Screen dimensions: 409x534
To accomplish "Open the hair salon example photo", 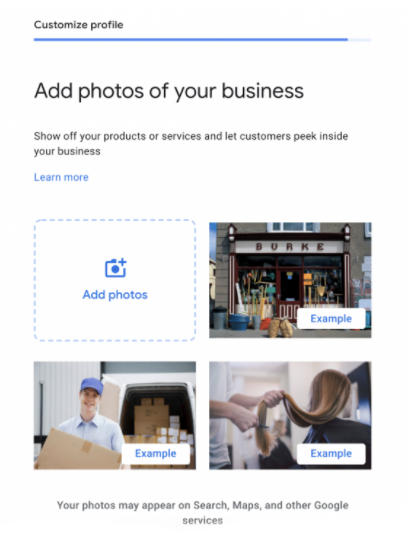I will [290, 415].
